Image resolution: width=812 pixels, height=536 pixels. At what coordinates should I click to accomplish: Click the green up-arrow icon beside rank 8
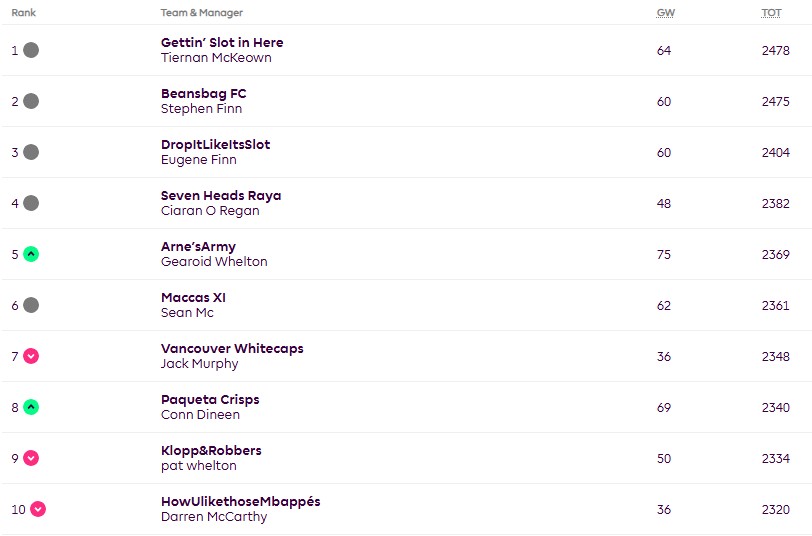pos(31,407)
